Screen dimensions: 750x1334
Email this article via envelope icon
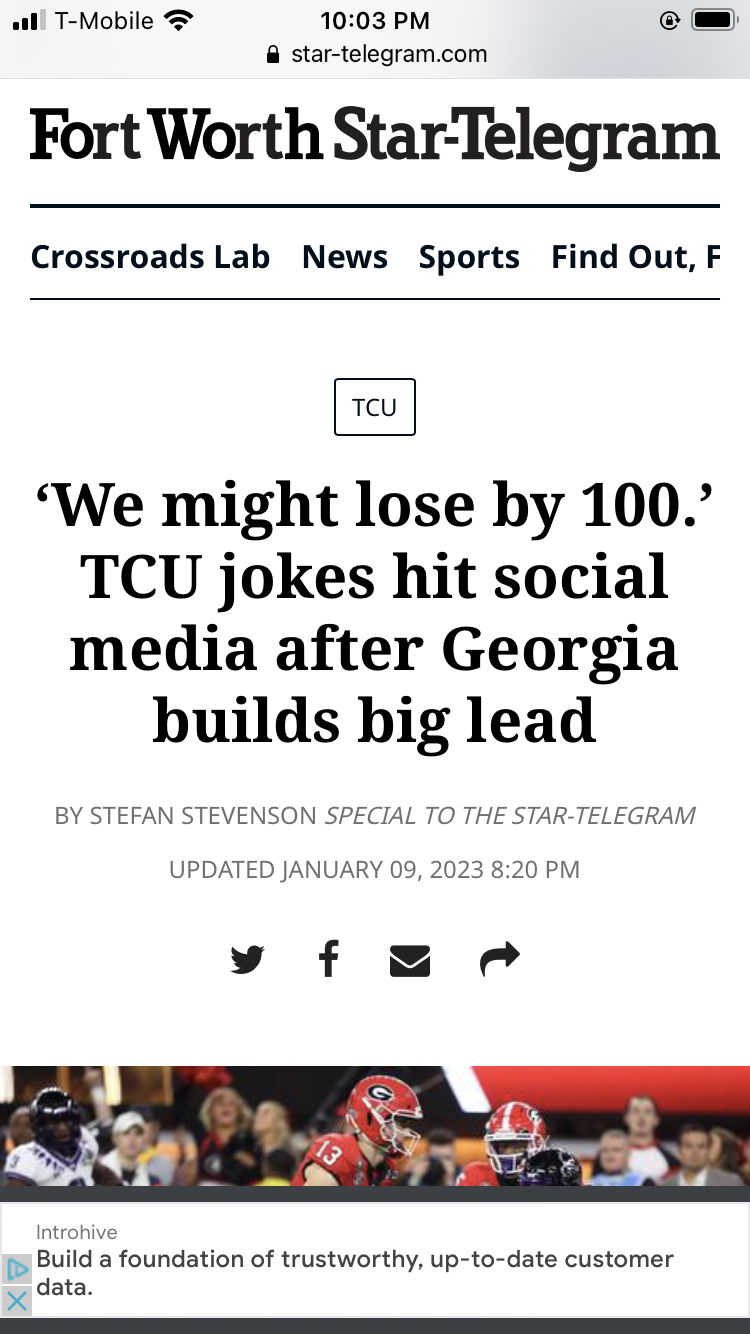click(x=410, y=960)
